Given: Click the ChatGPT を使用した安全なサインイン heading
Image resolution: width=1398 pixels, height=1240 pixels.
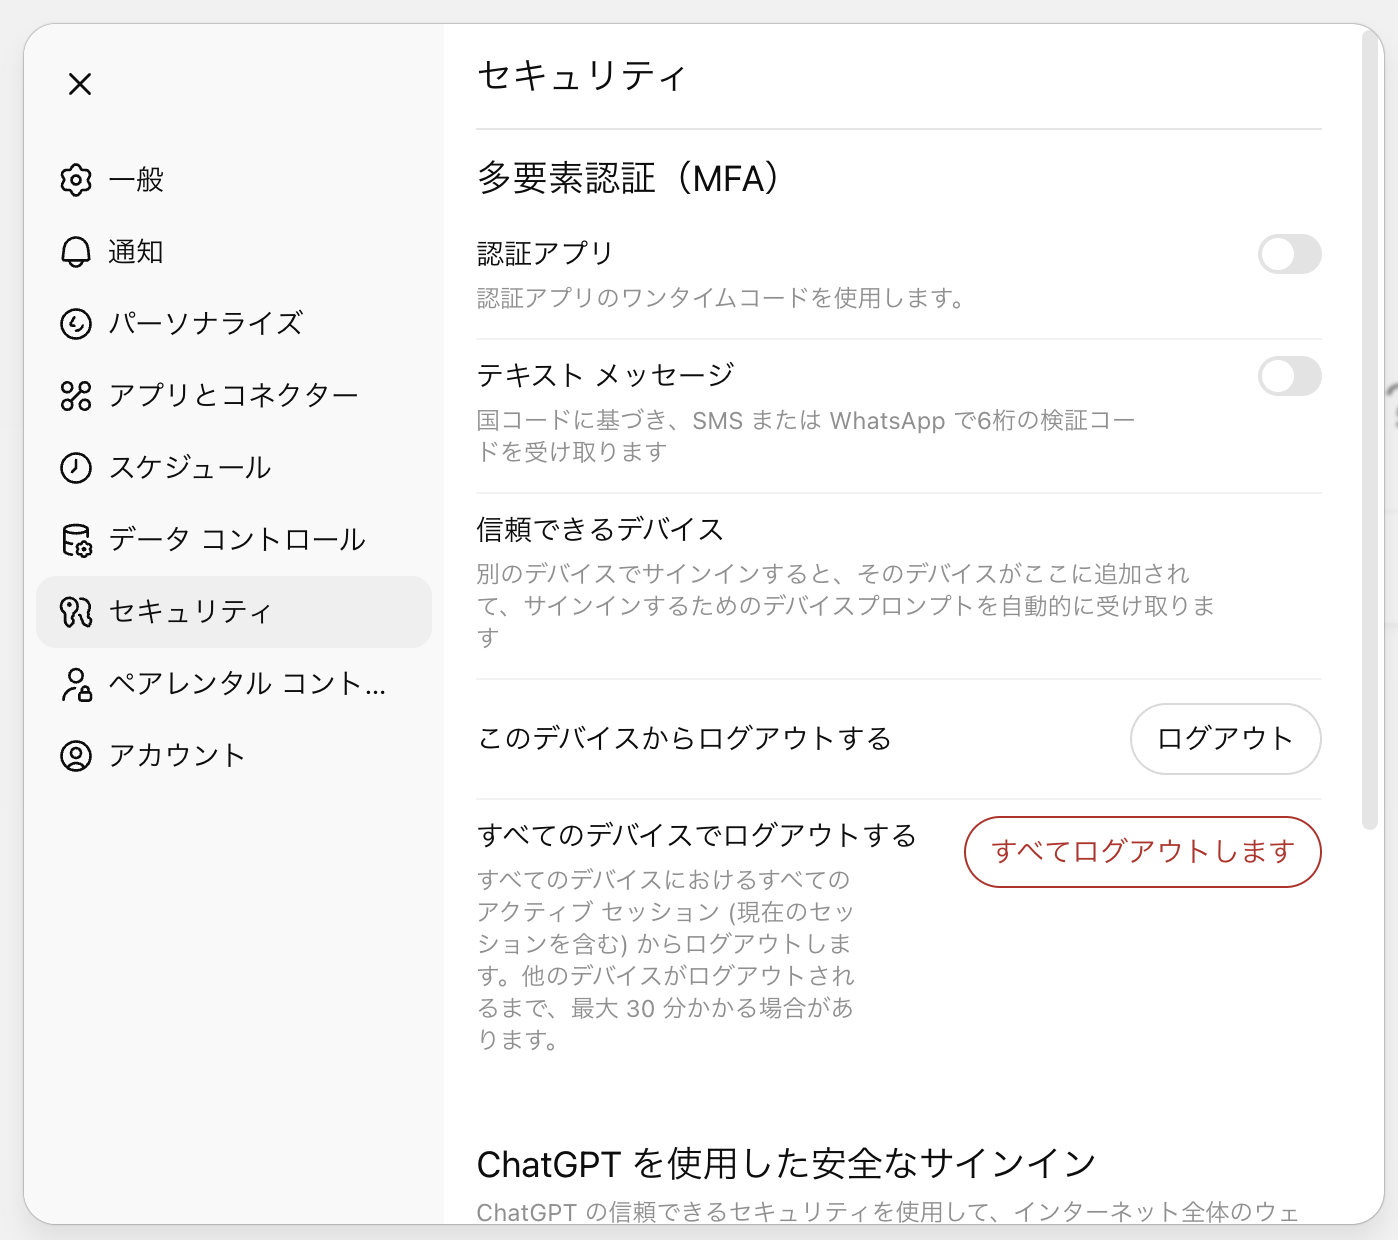Looking at the screenshot, I should coord(786,1164).
